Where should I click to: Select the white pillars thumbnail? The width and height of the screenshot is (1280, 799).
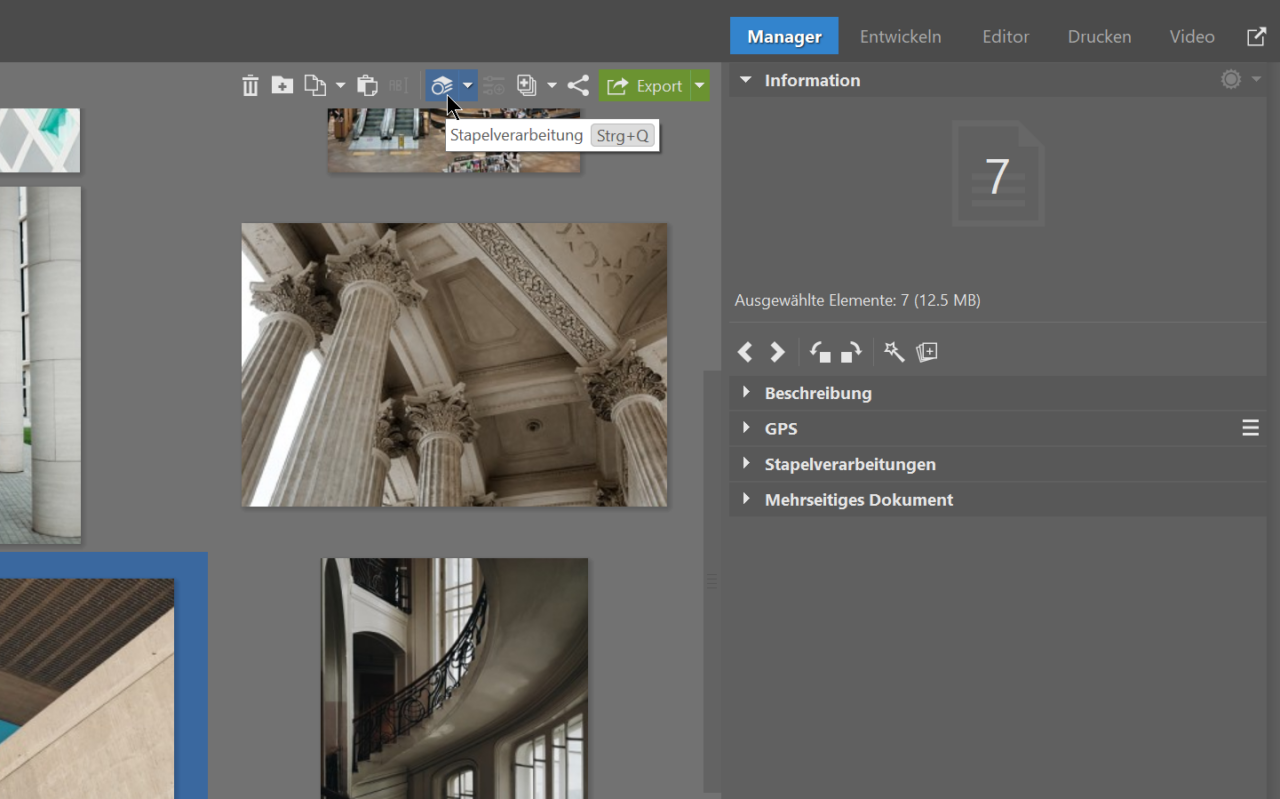pyautogui.click(x=40, y=365)
